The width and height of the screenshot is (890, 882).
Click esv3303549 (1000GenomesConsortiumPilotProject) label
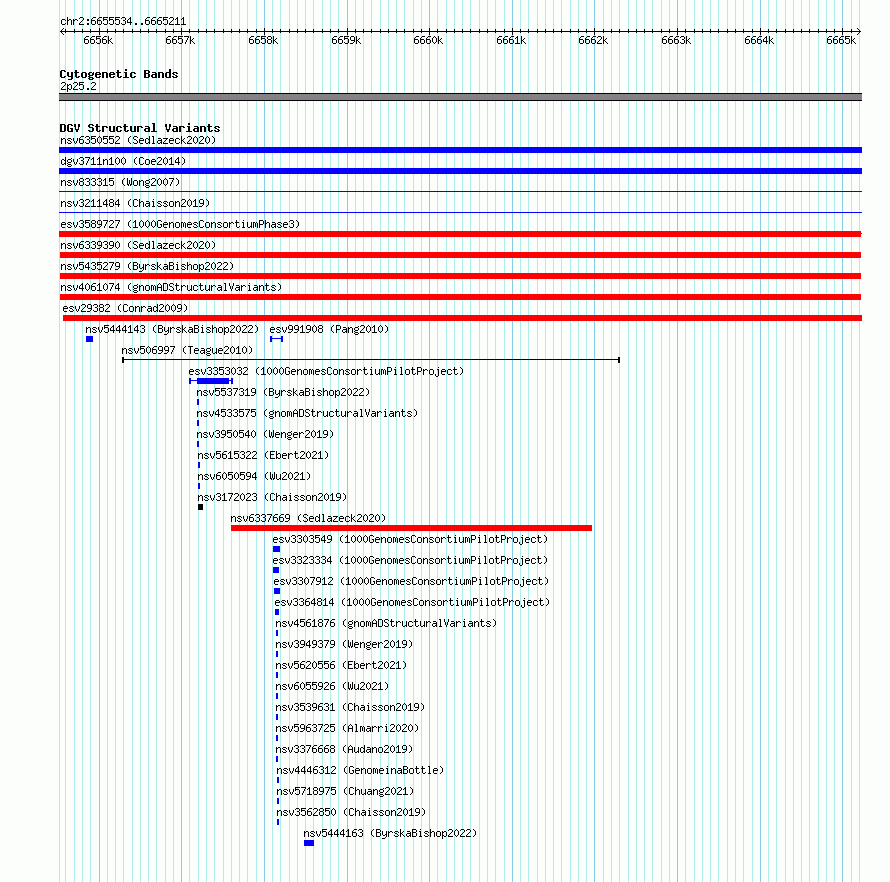(x=410, y=539)
